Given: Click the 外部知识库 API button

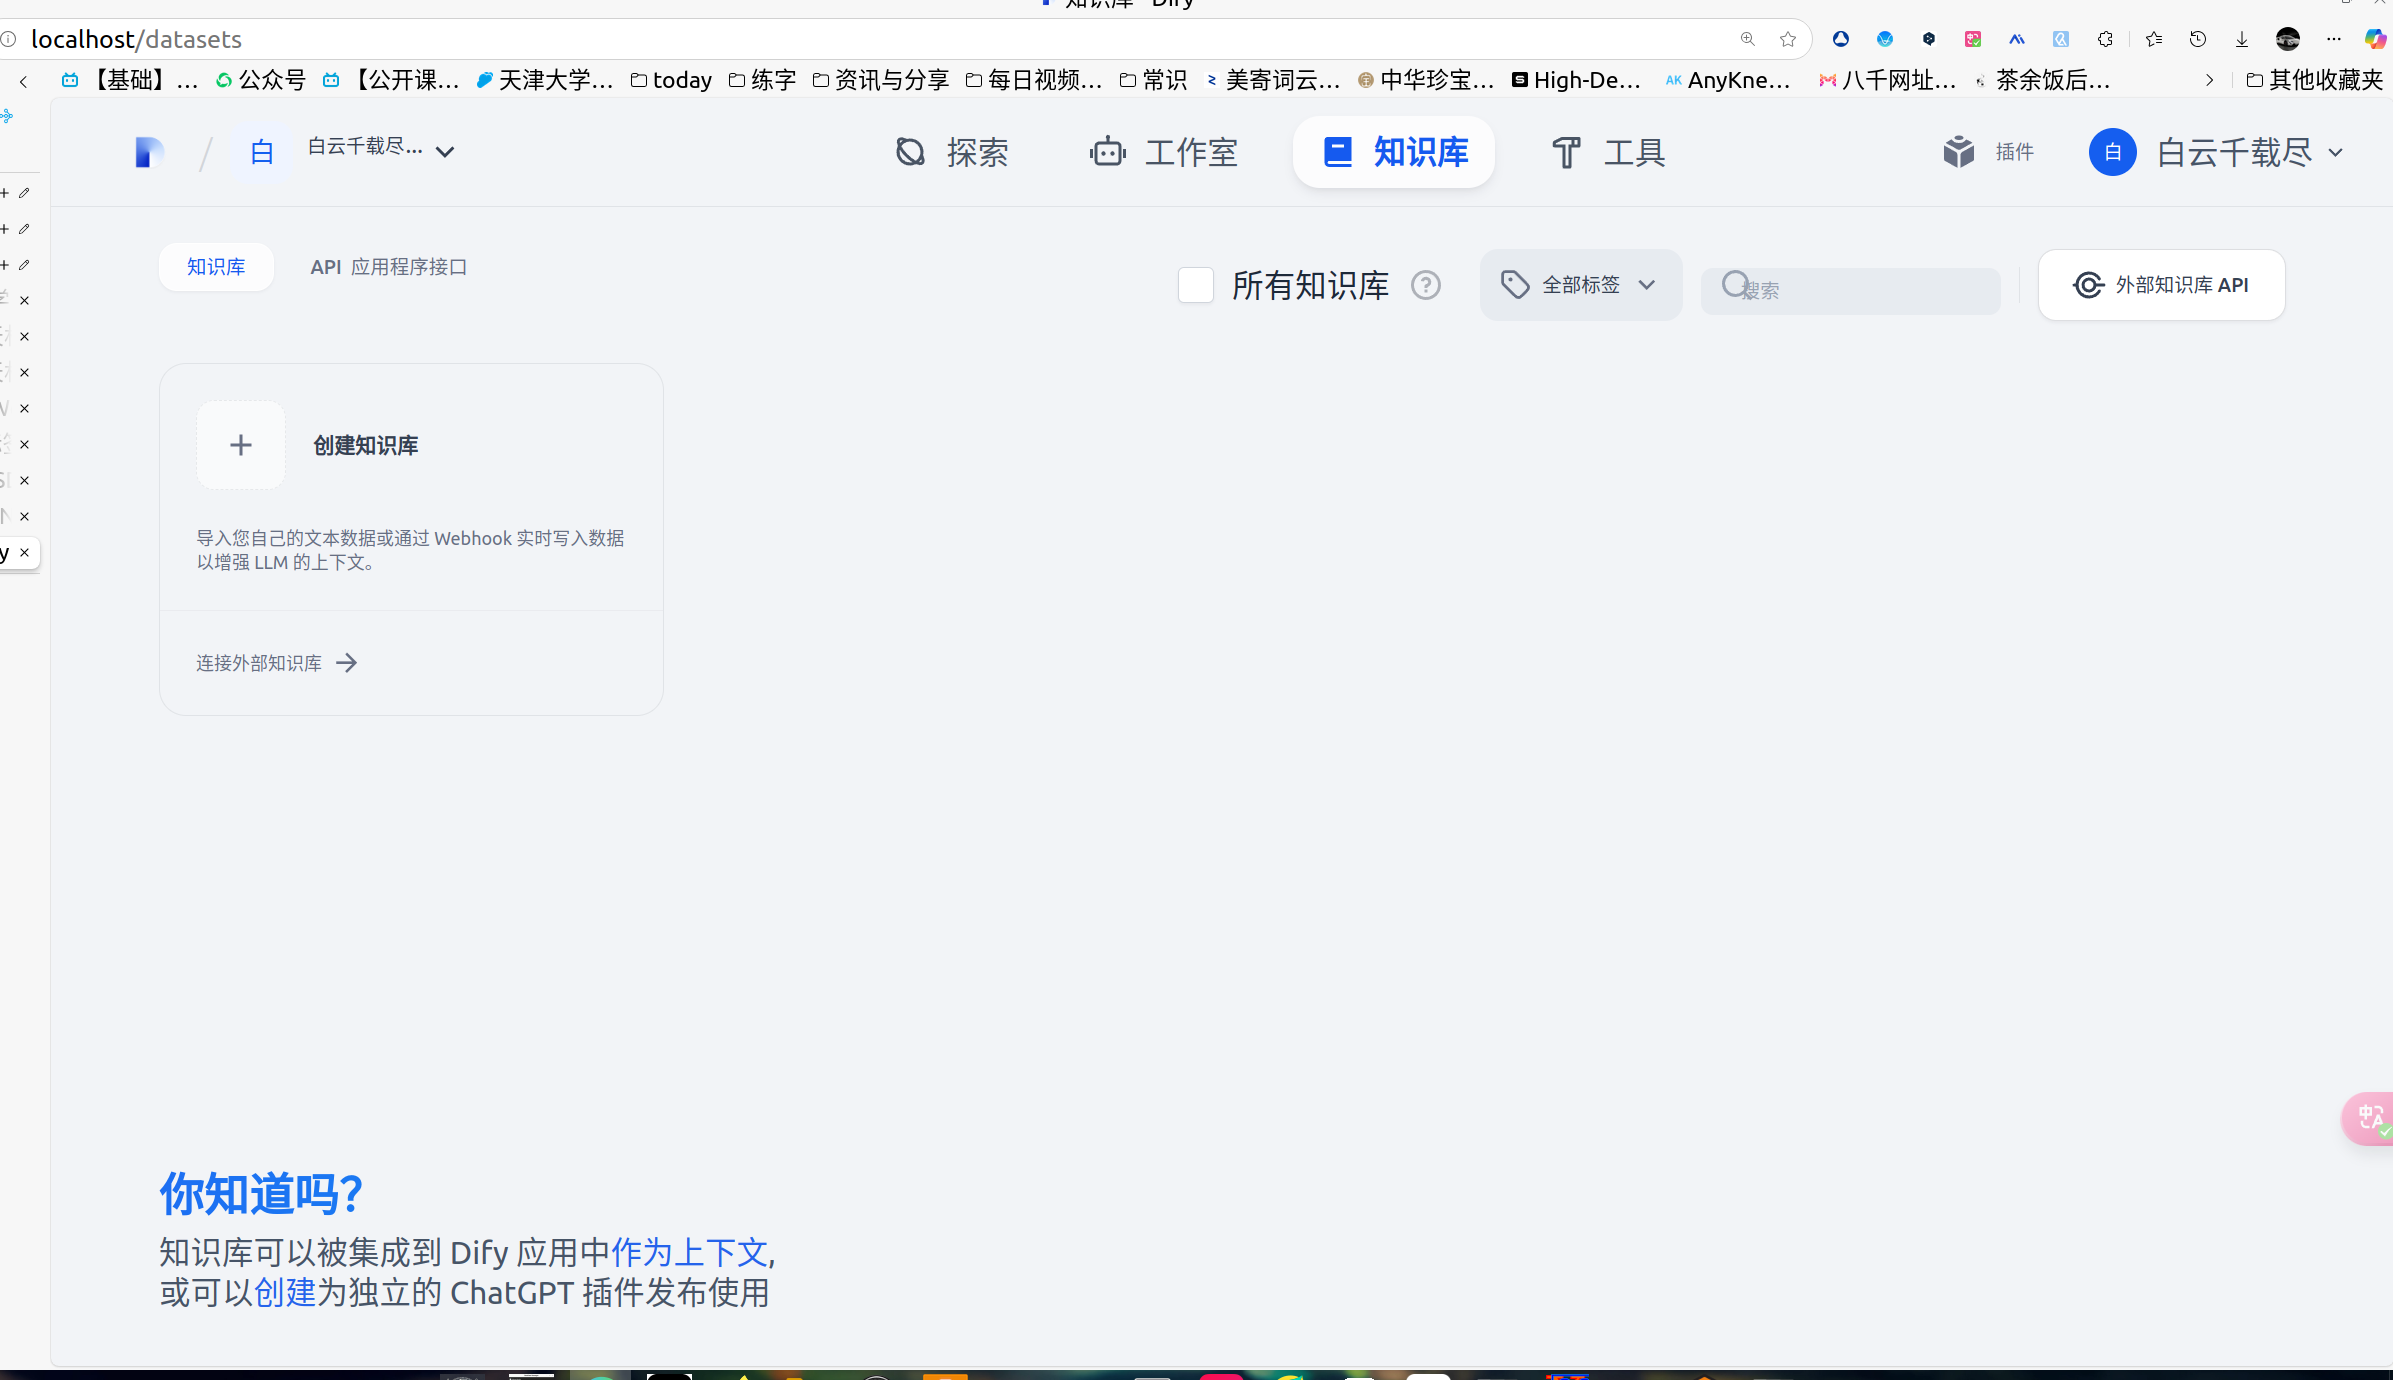Looking at the screenshot, I should coord(2161,286).
